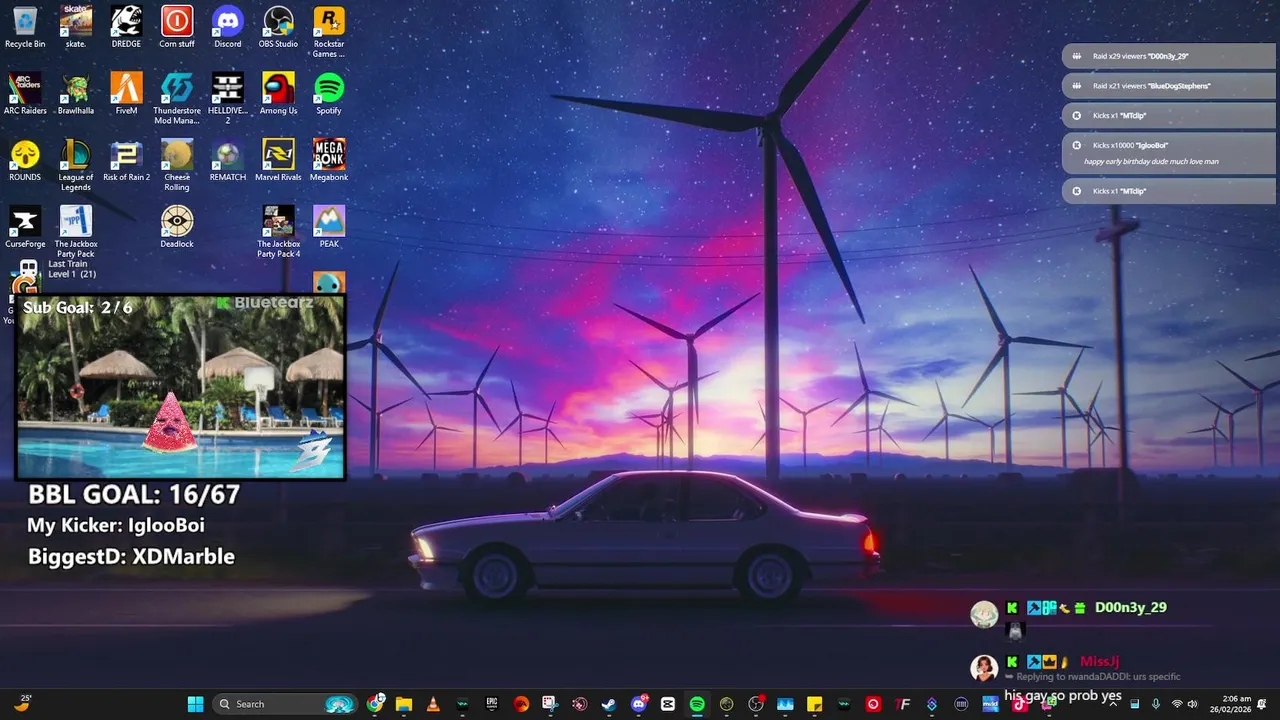Open Steam from the taskbar
This screenshot has height=720, width=1280.
click(608, 704)
